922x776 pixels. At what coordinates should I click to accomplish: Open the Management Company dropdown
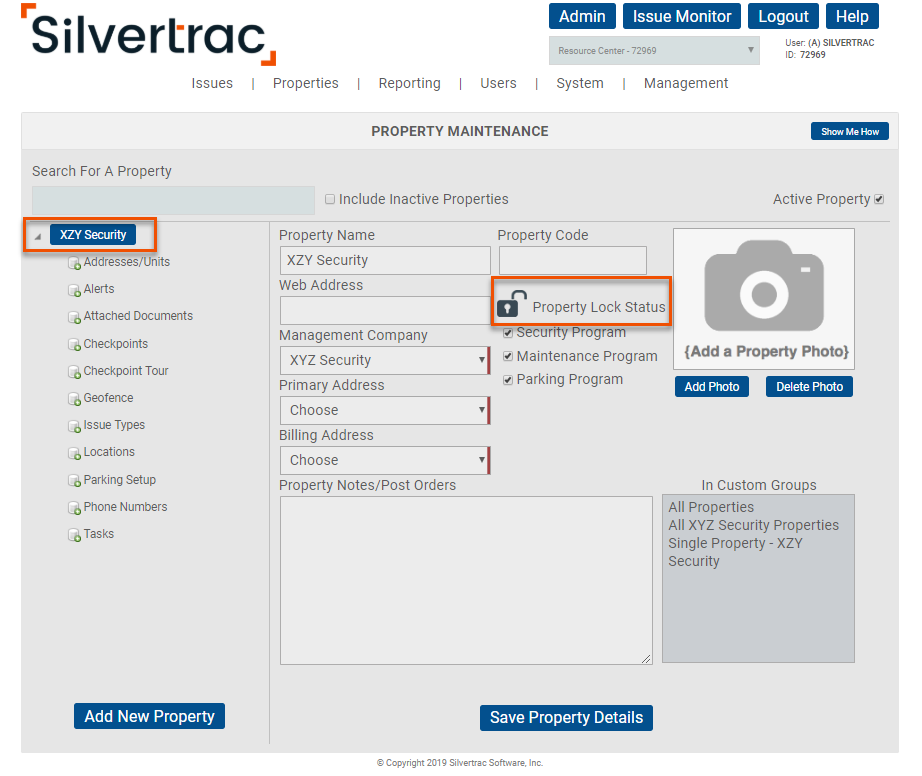click(385, 360)
